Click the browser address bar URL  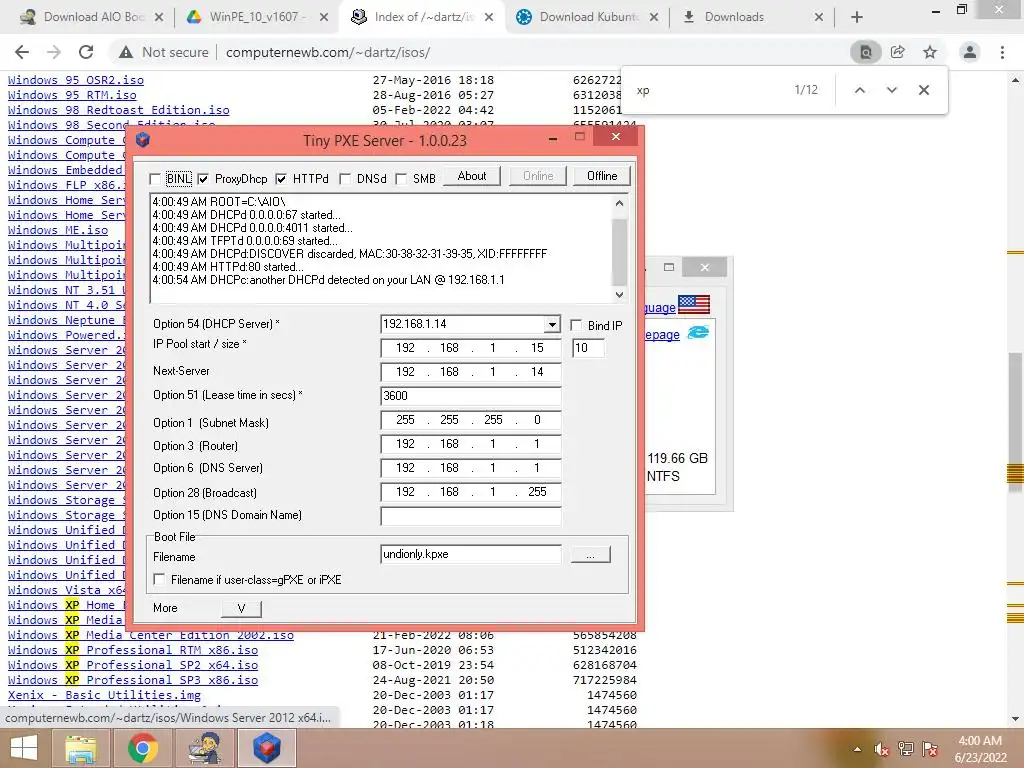point(328,52)
